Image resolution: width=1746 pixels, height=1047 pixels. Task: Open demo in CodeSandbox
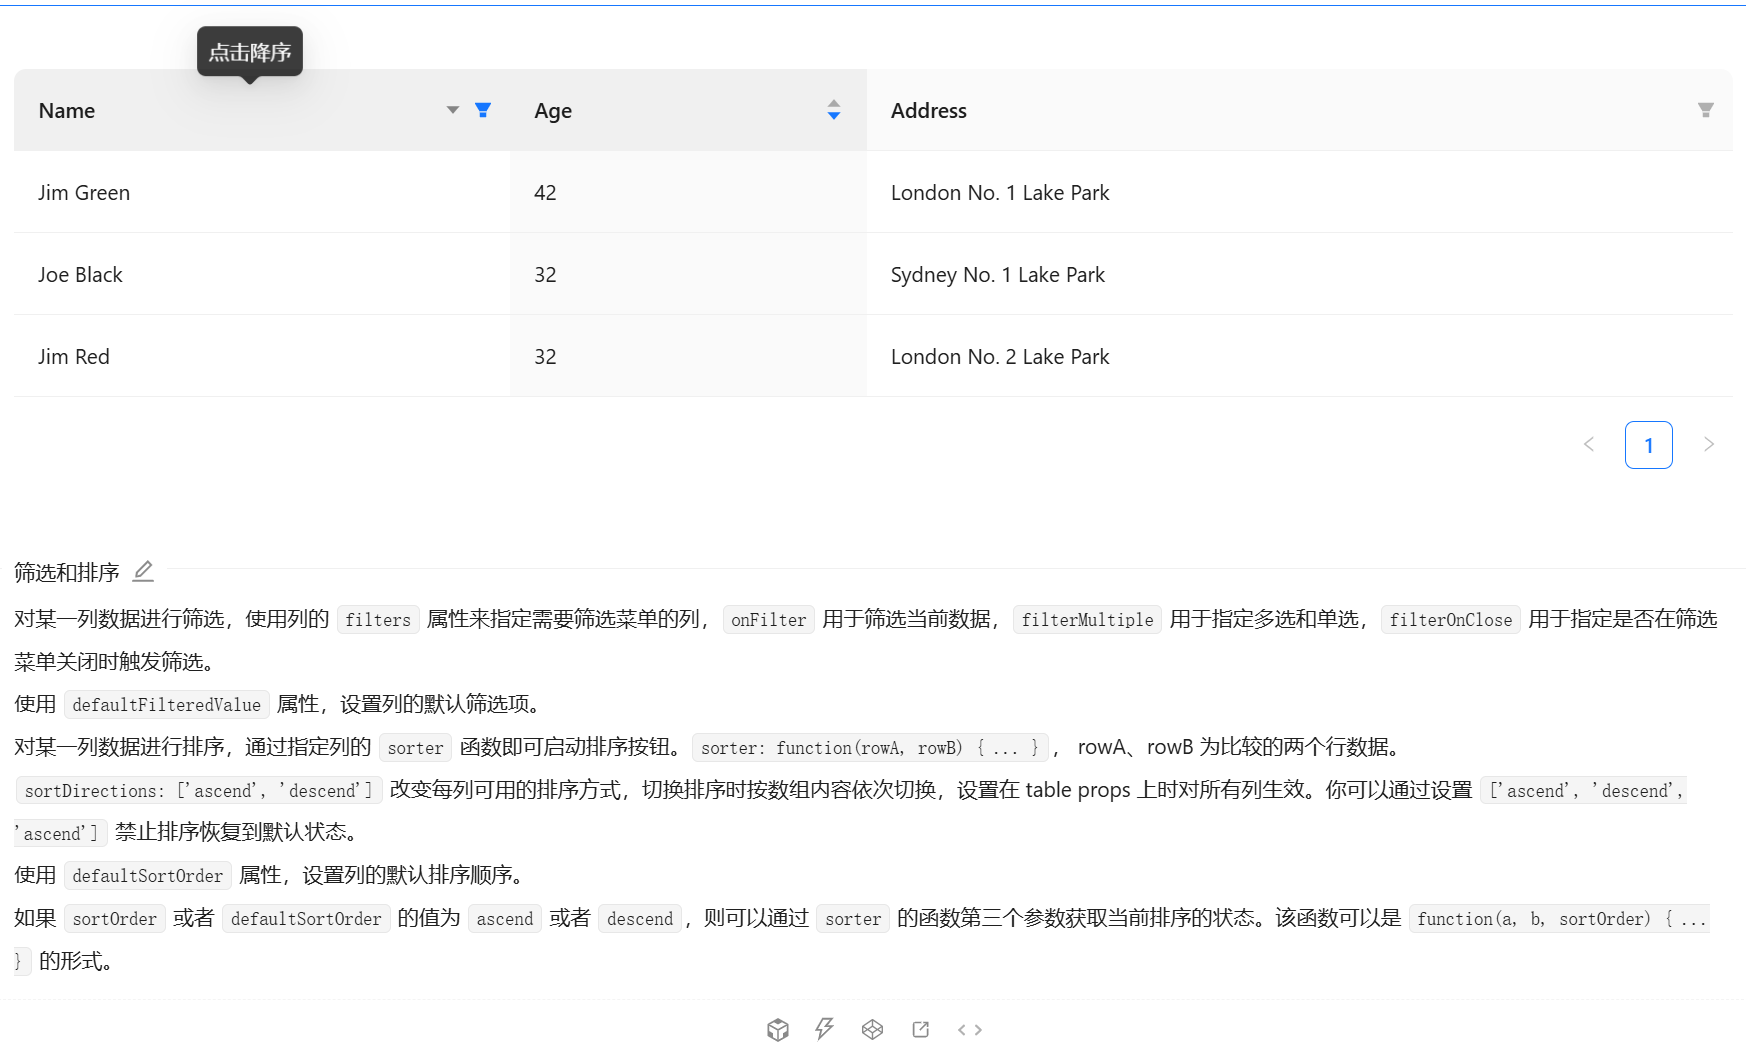[778, 1029]
